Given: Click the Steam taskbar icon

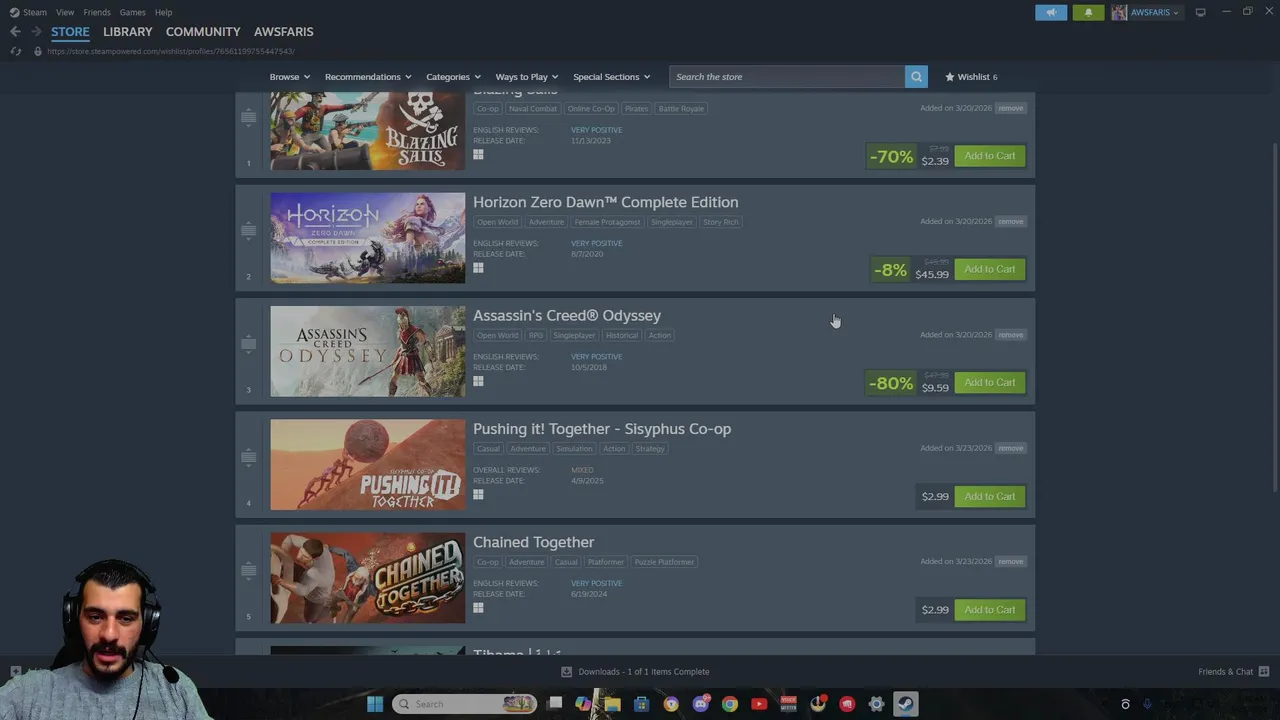Looking at the screenshot, I should click(906, 704).
